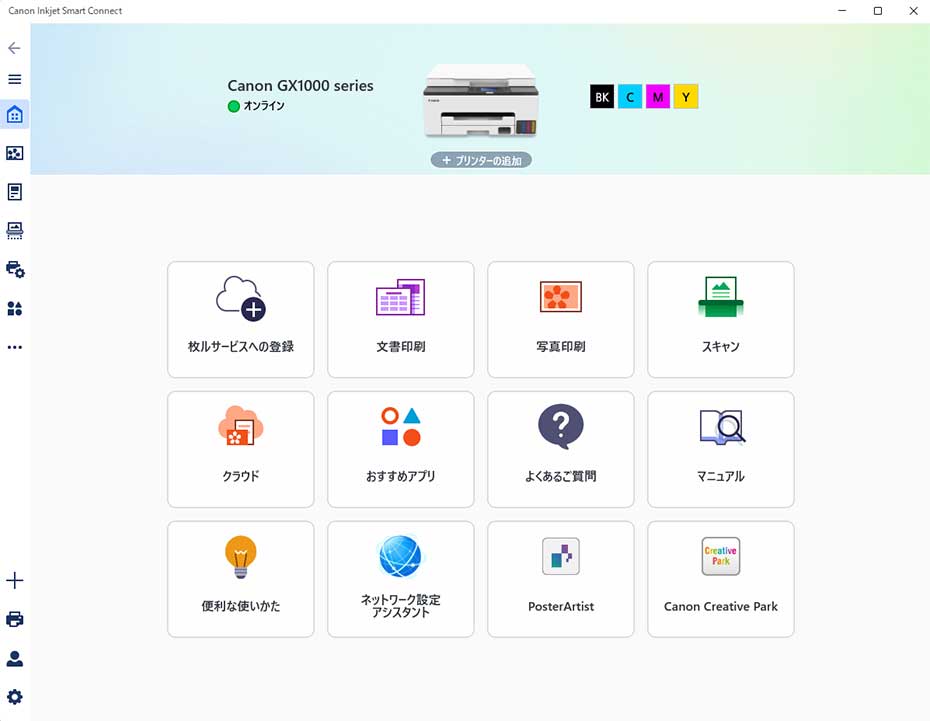Open the スキャン scan tile
Screen dimensions: 930x721
[721, 320]
